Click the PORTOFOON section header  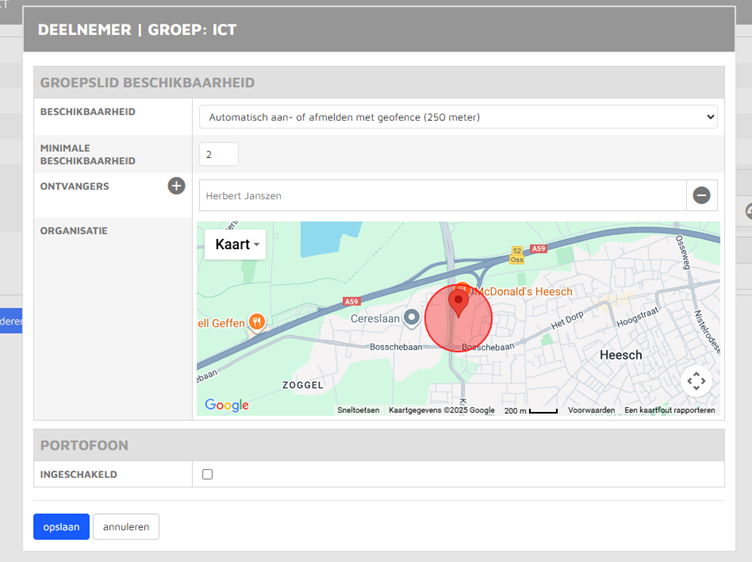pyautogui.click(x=379, y=445)
